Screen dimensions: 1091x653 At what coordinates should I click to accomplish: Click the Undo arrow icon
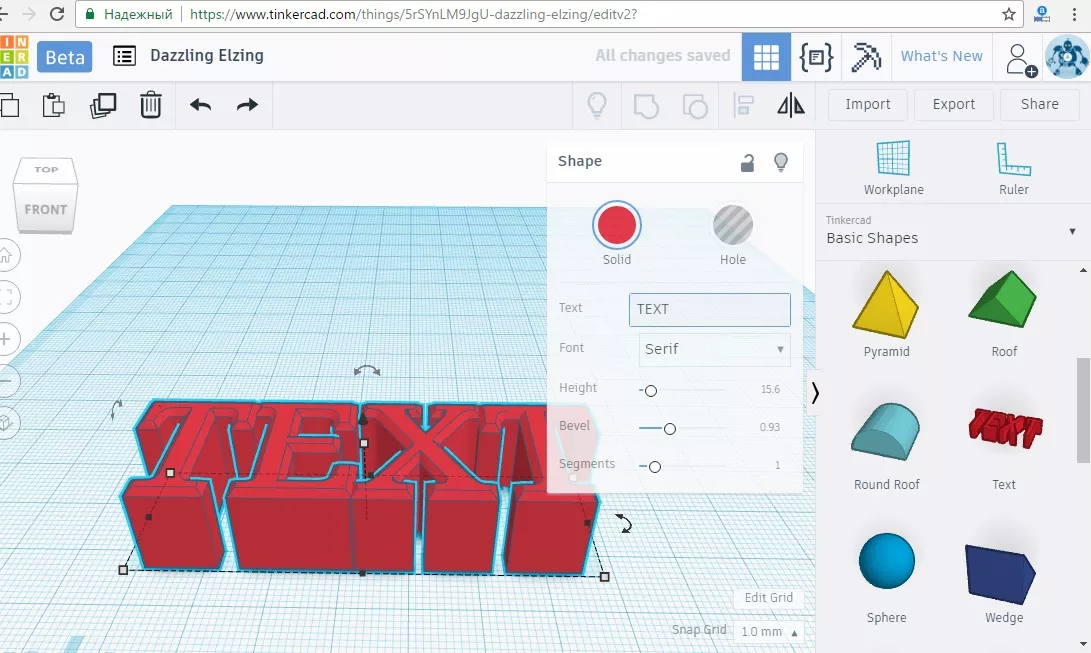[200, 105]
